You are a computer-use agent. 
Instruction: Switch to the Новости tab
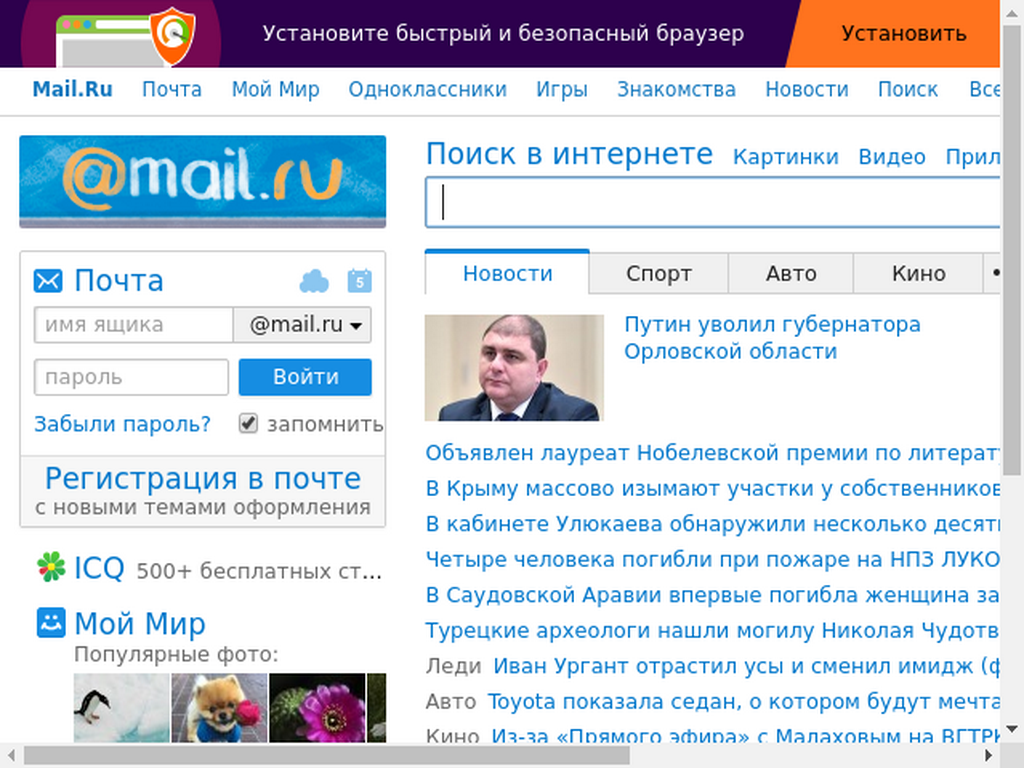507,273
